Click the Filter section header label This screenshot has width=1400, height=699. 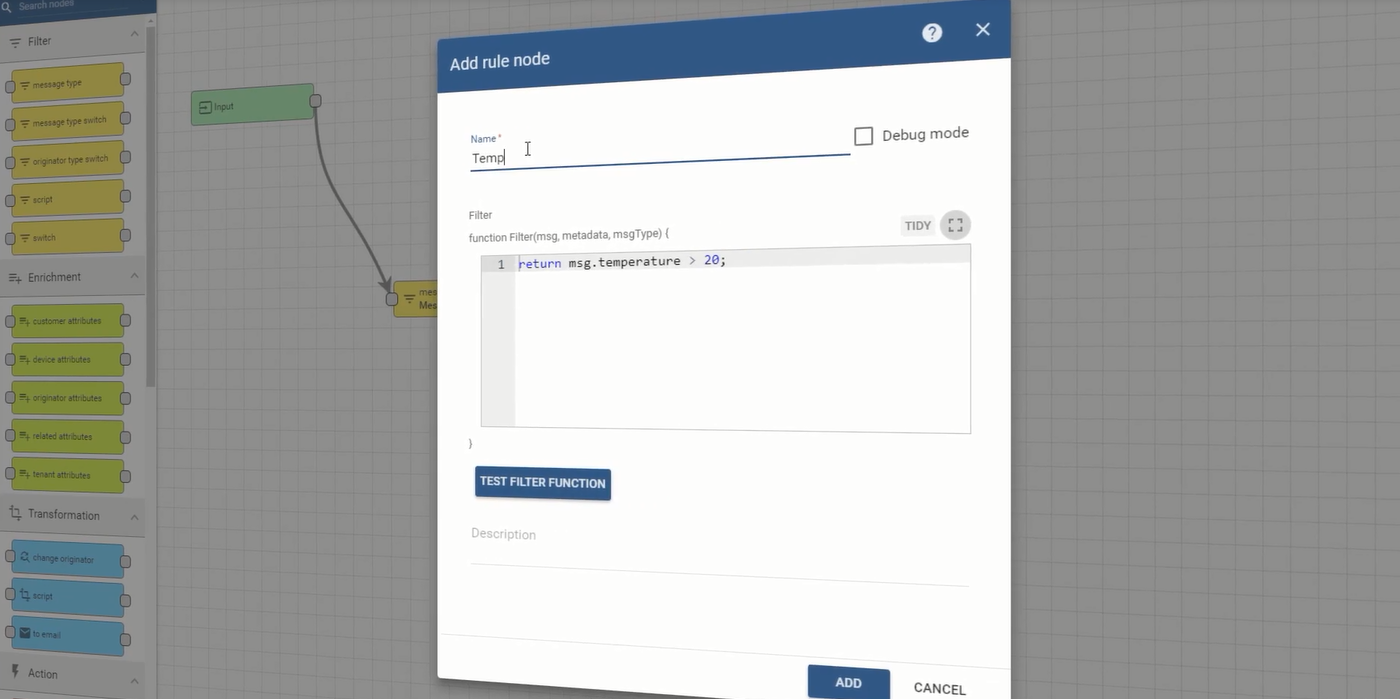point(40,41)
